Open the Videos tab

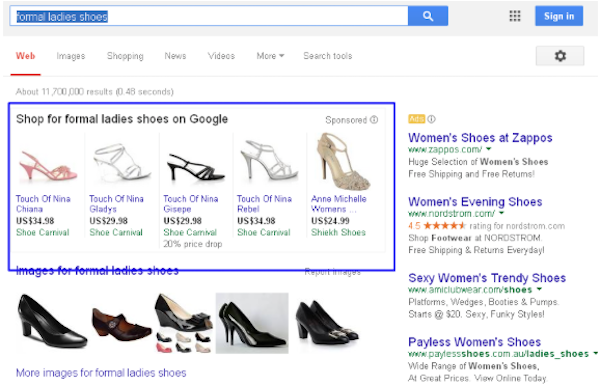(x=221, y=56)
